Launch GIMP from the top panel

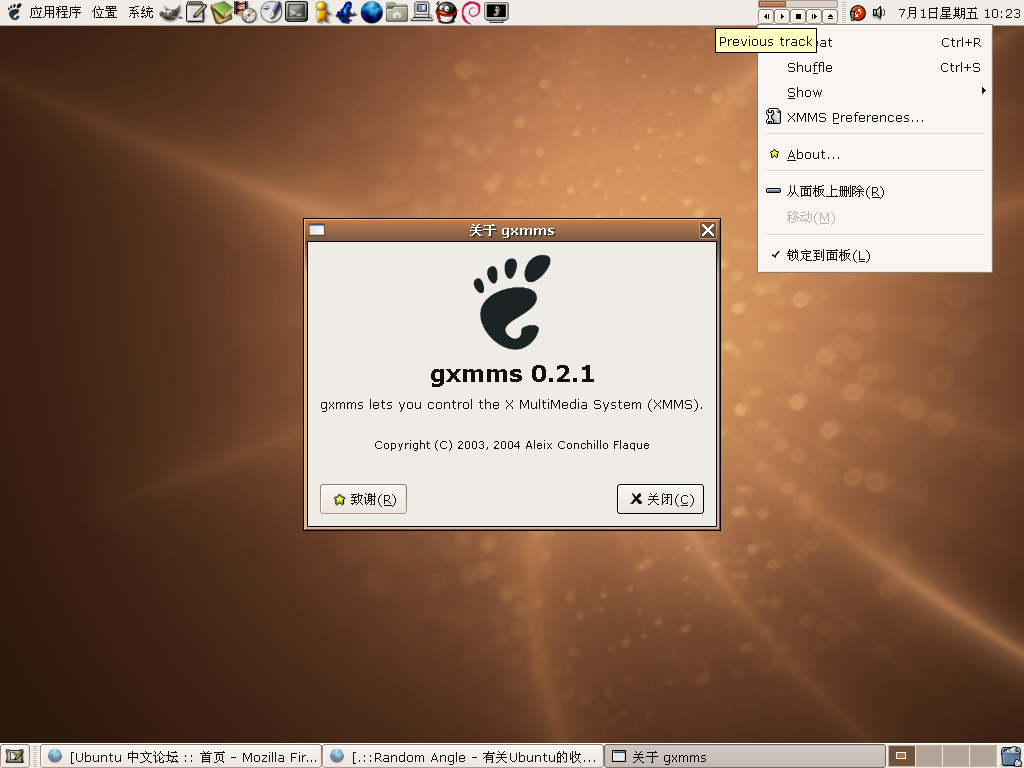pos(170,12)
